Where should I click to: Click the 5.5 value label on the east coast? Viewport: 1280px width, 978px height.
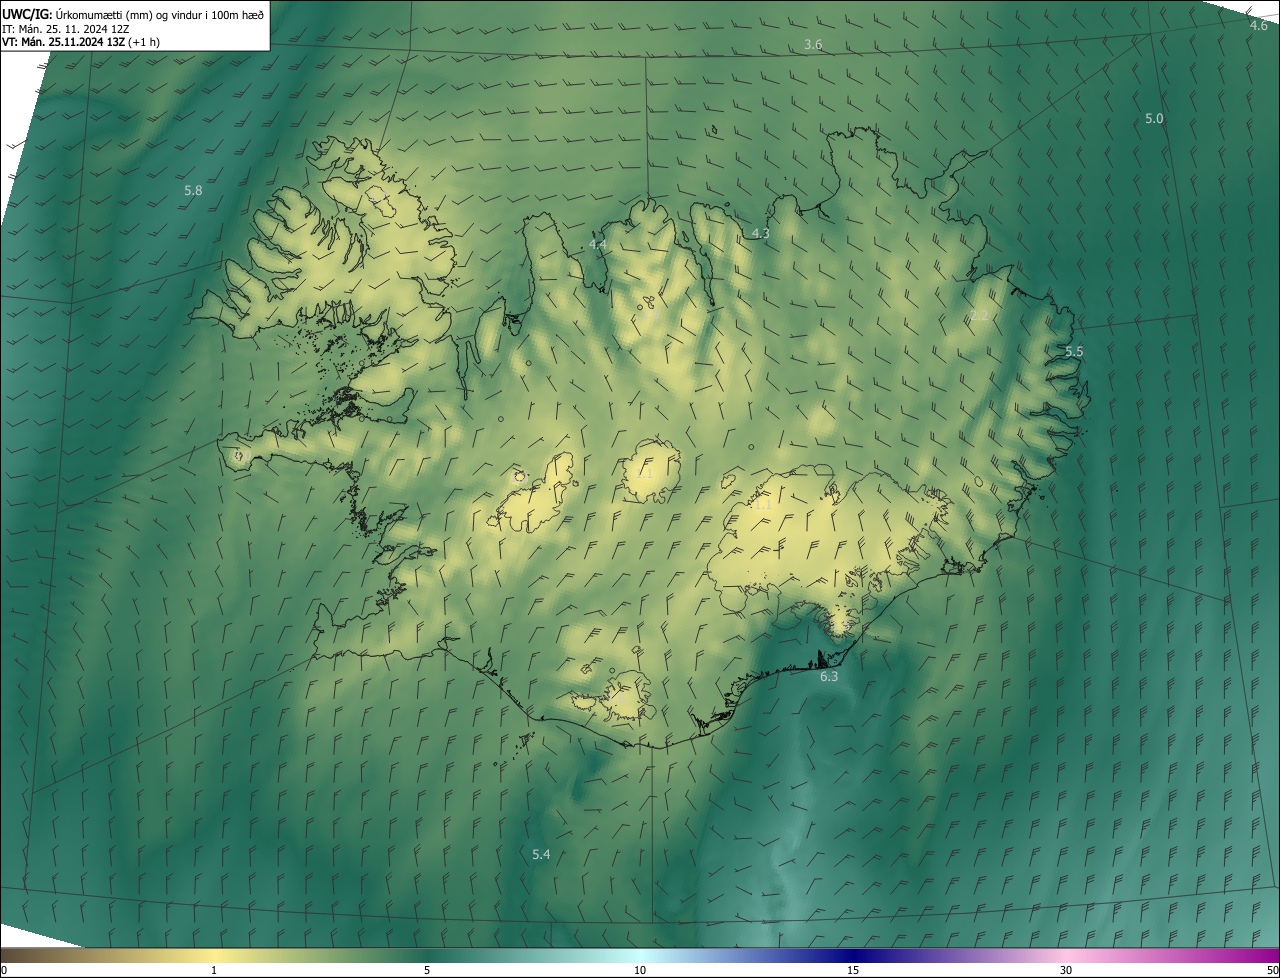pos(1074,352)
